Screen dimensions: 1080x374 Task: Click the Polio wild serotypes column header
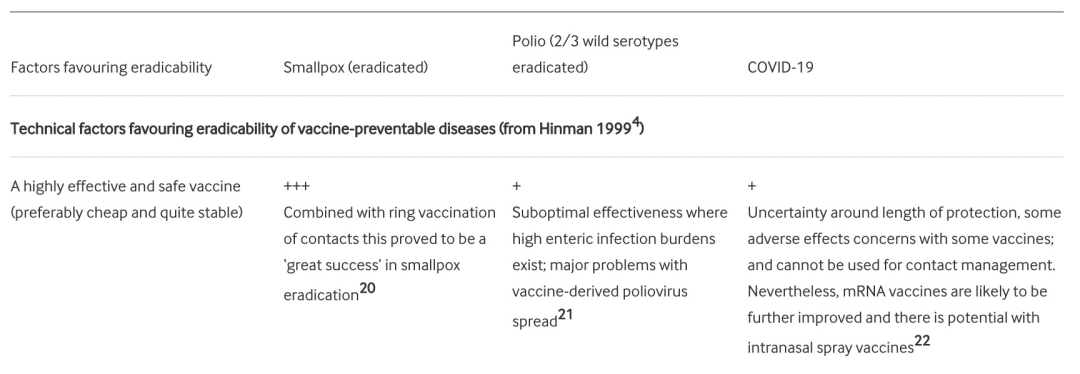[595, 54]
